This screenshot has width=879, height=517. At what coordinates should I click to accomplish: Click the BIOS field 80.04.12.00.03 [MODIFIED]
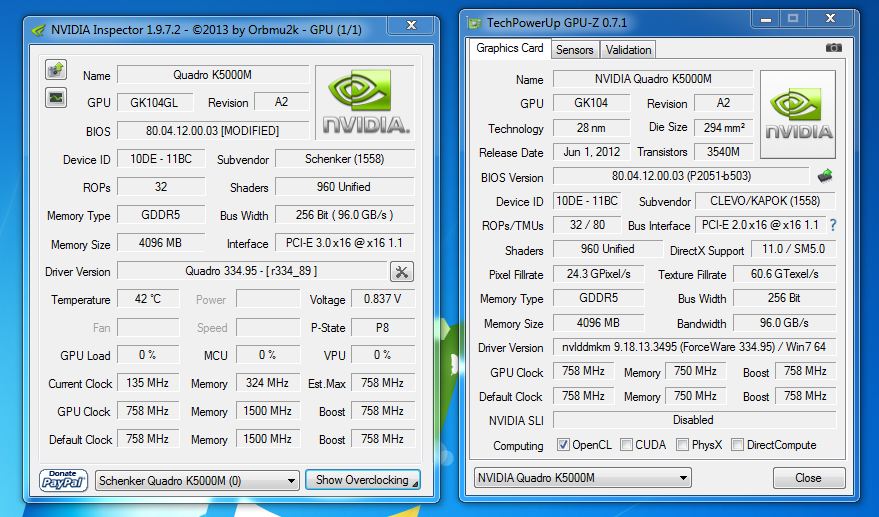pyautogui.click(x=213, y=131)
